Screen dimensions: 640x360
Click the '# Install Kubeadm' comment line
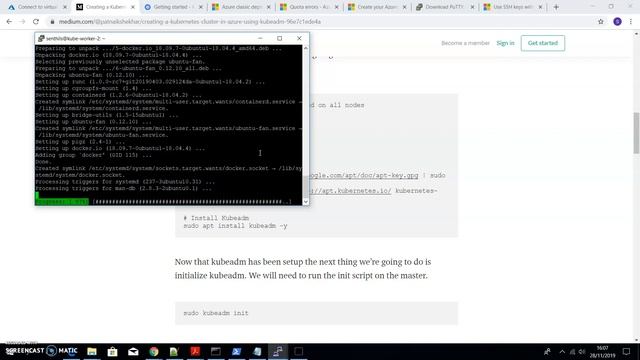(216, 218)
